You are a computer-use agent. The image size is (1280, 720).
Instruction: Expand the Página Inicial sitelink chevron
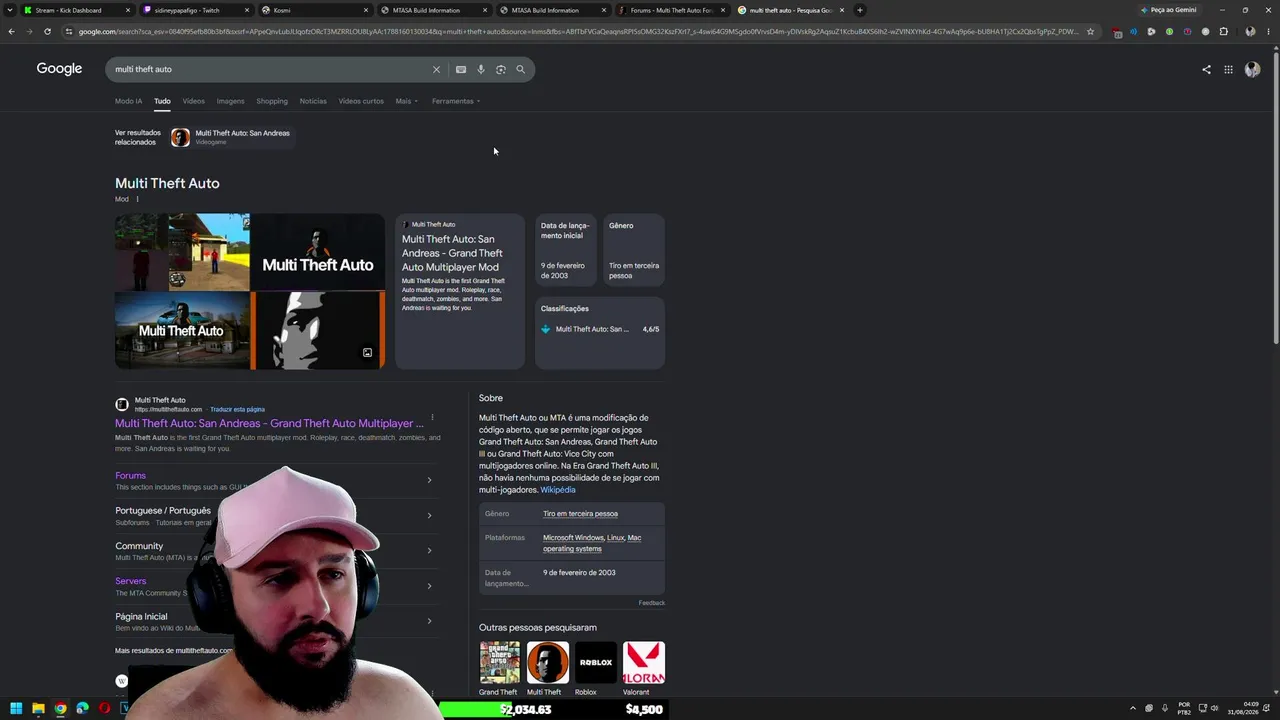(x=429, y=621)
